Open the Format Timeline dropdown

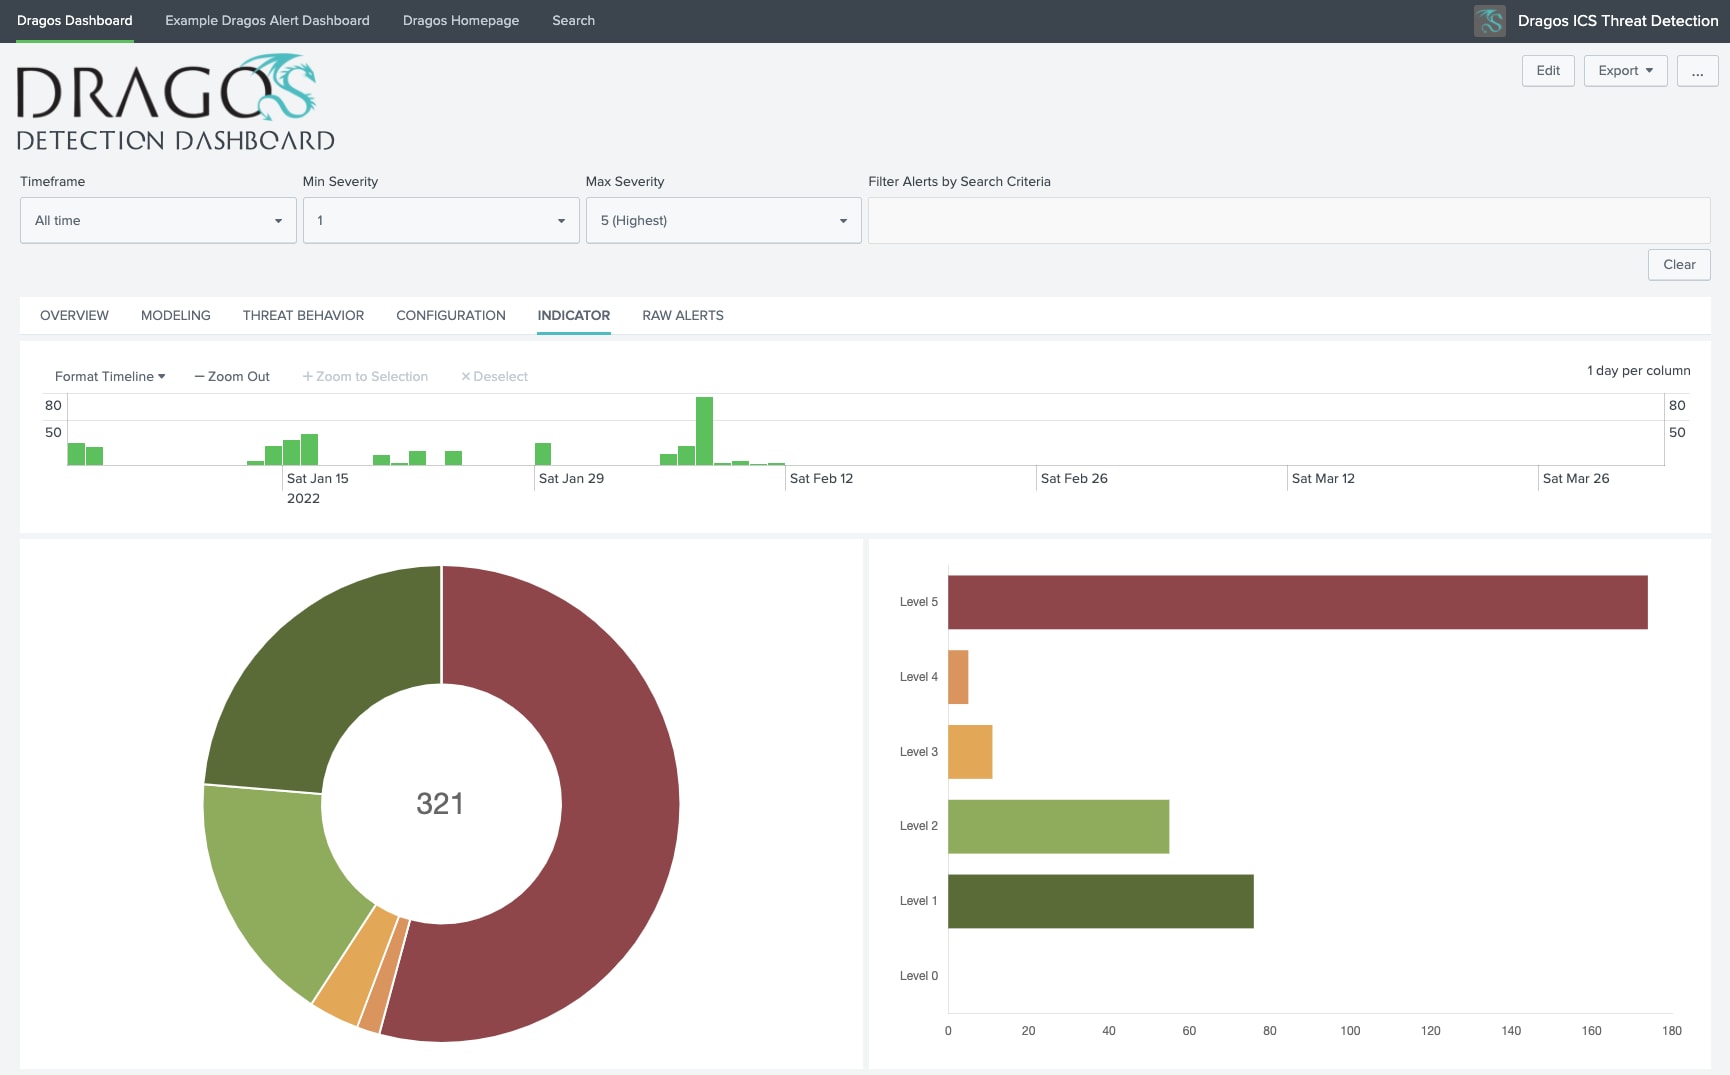coord(110,376)
